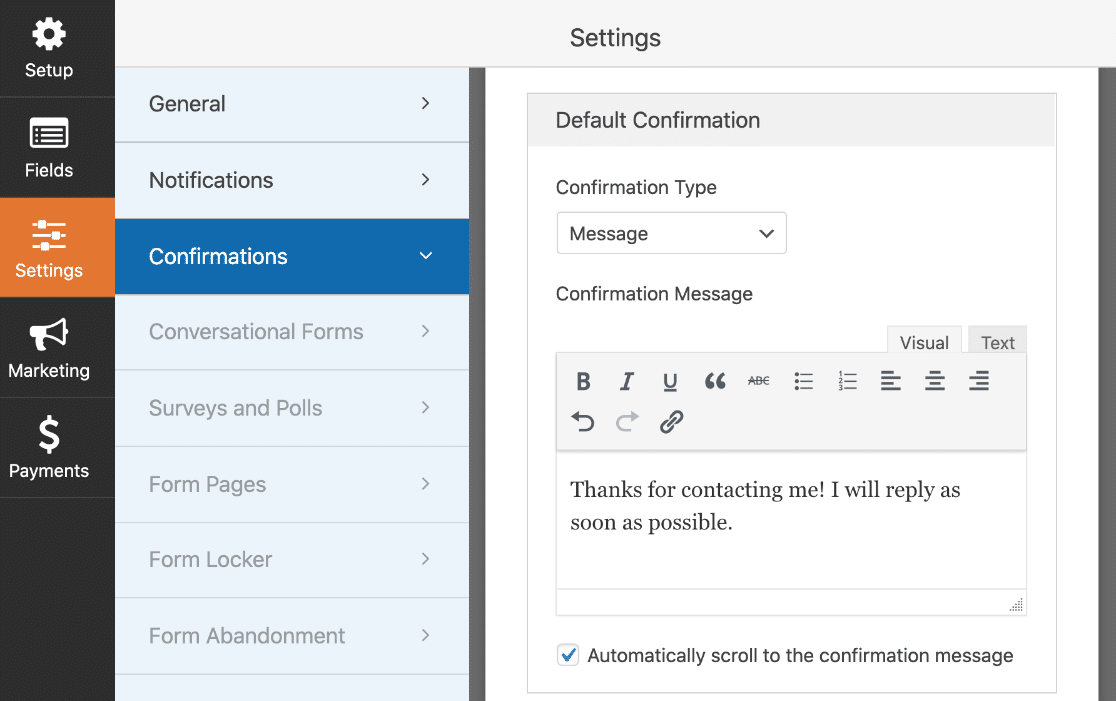Image resolution: width=1116 pixels, height=701 pixels.
Task: Expand Surveys and Polls chevron
Action: pyautogui.click(x=425, y=408)
